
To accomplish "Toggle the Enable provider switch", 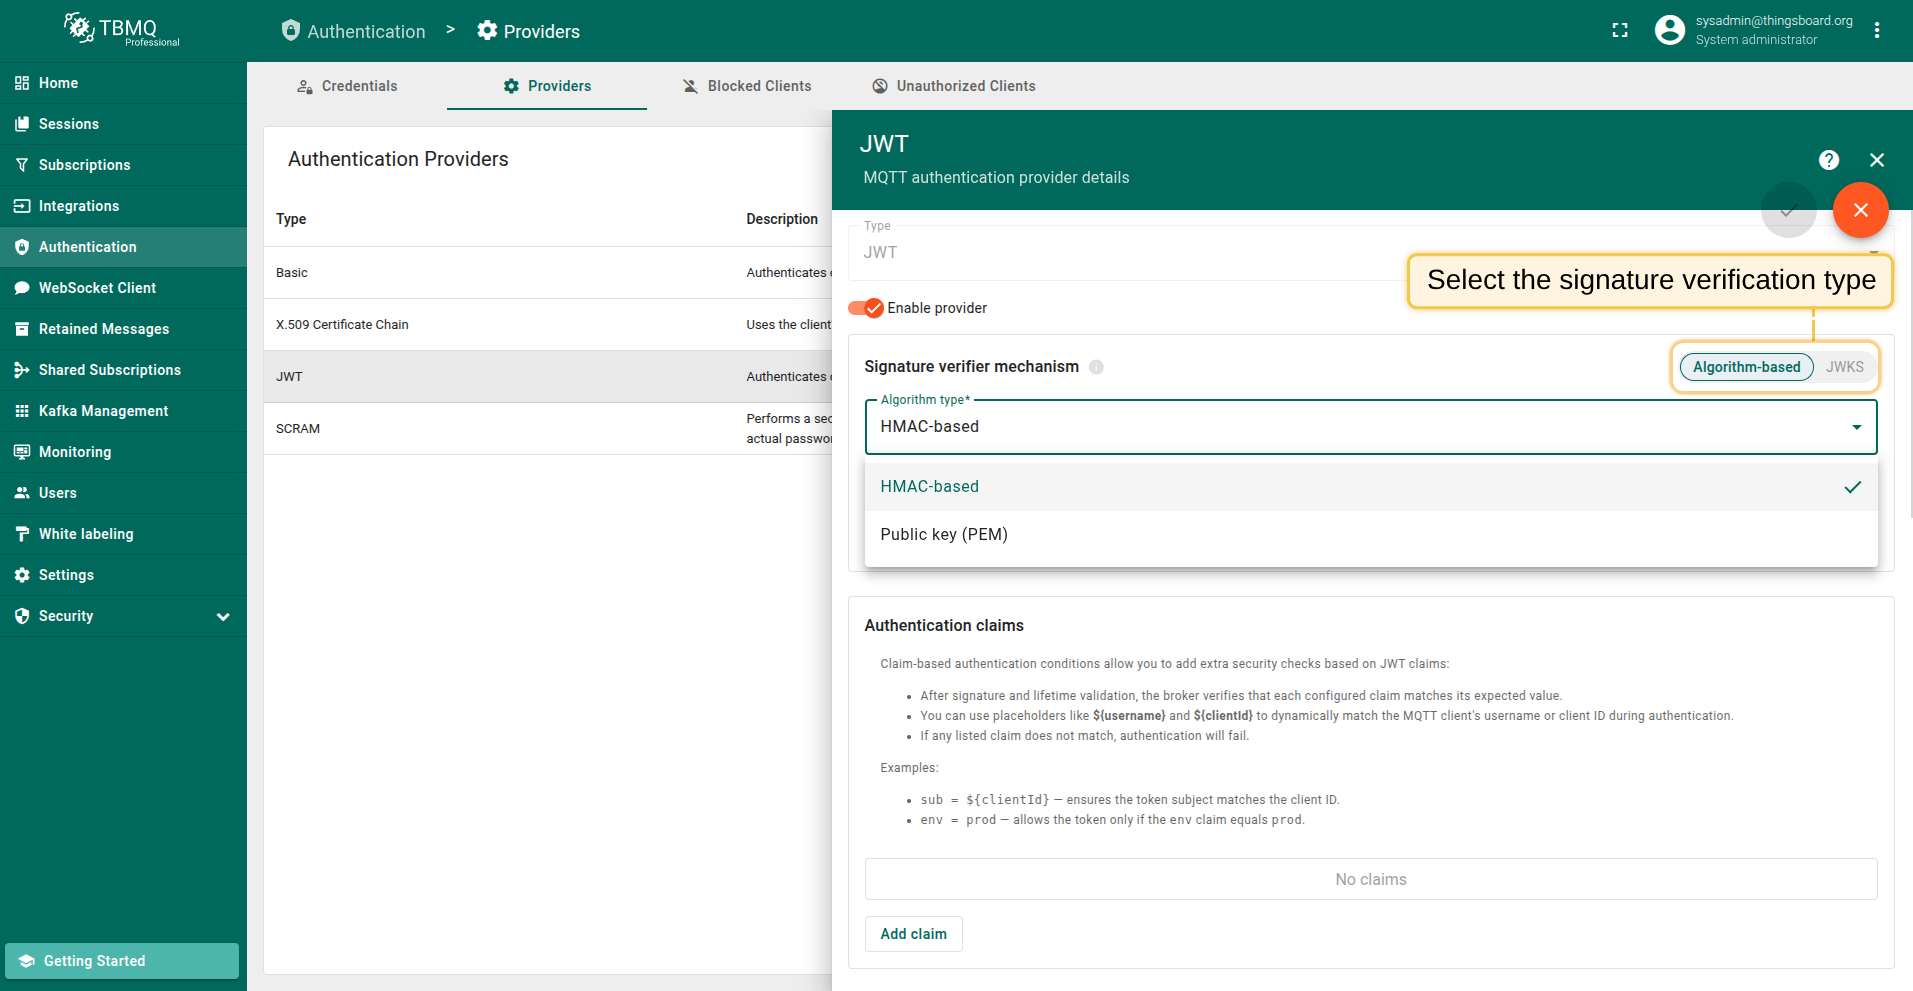I will pyautogui.click(x=866, y=308).
